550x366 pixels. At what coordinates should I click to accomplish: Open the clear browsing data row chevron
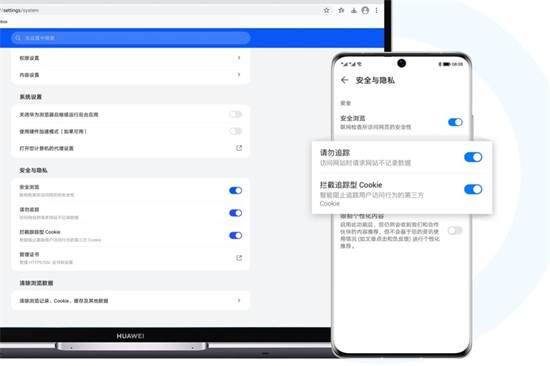(239, 300)
